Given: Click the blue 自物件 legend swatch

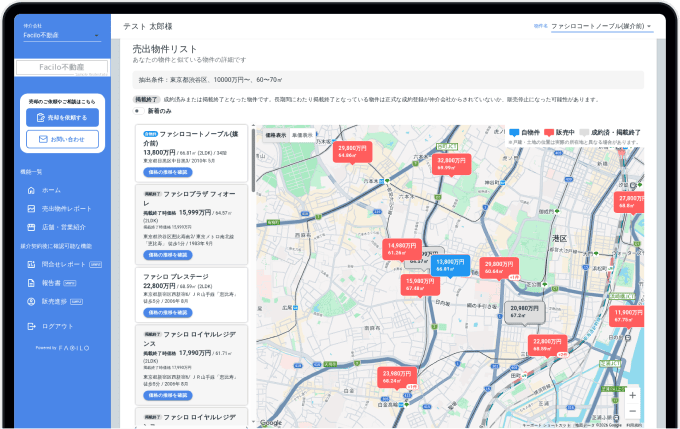Looking at the screenshot, I should pos(514,132).
